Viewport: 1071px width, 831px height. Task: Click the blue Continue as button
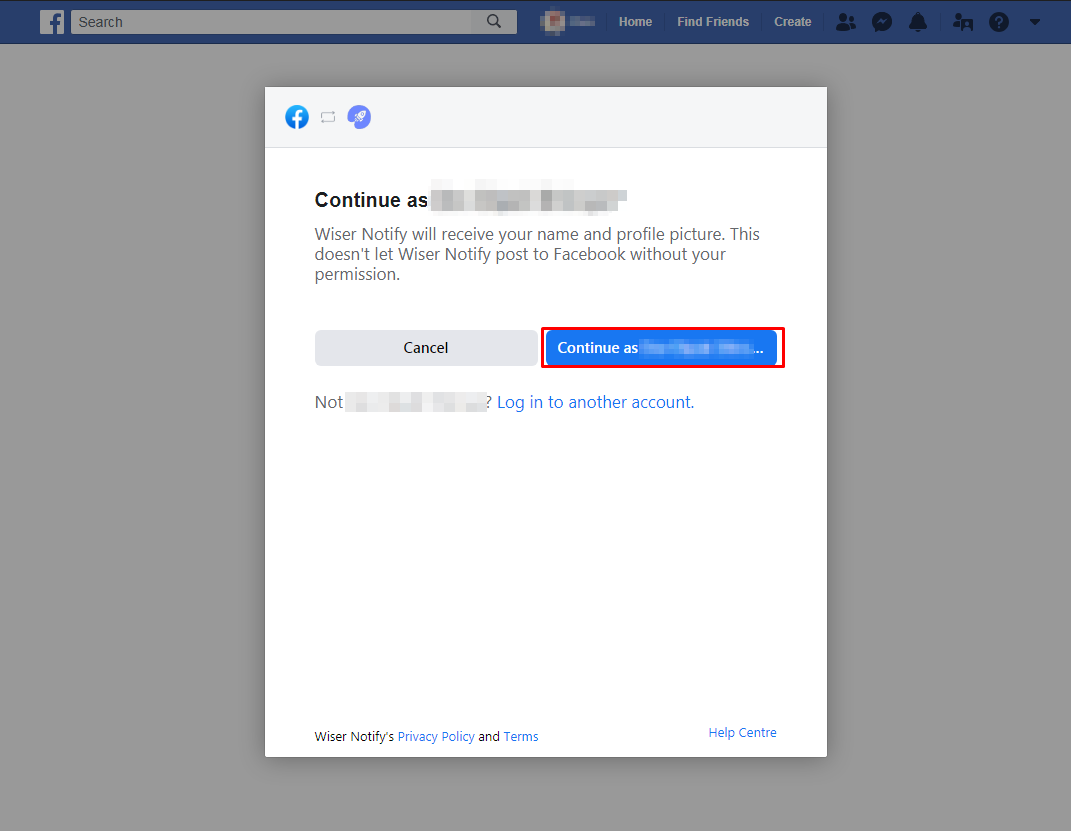click(x=661, y=348)
